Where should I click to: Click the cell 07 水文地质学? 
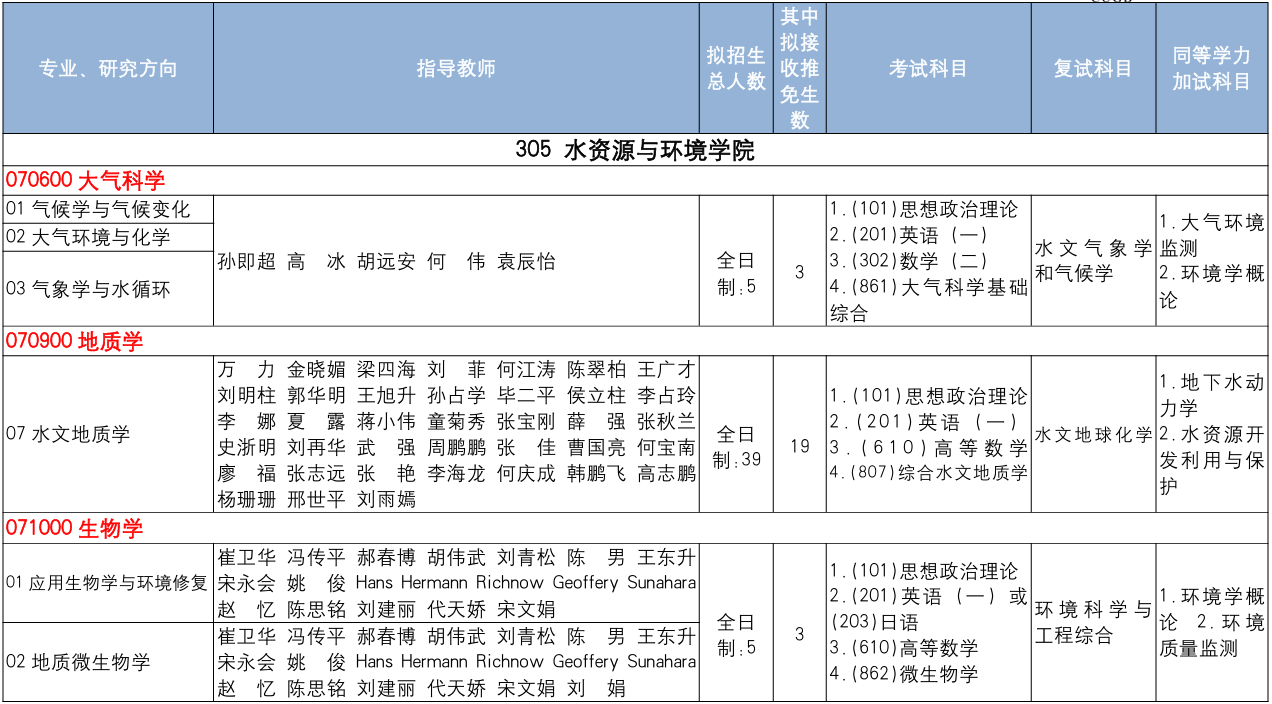click(108, 434)
